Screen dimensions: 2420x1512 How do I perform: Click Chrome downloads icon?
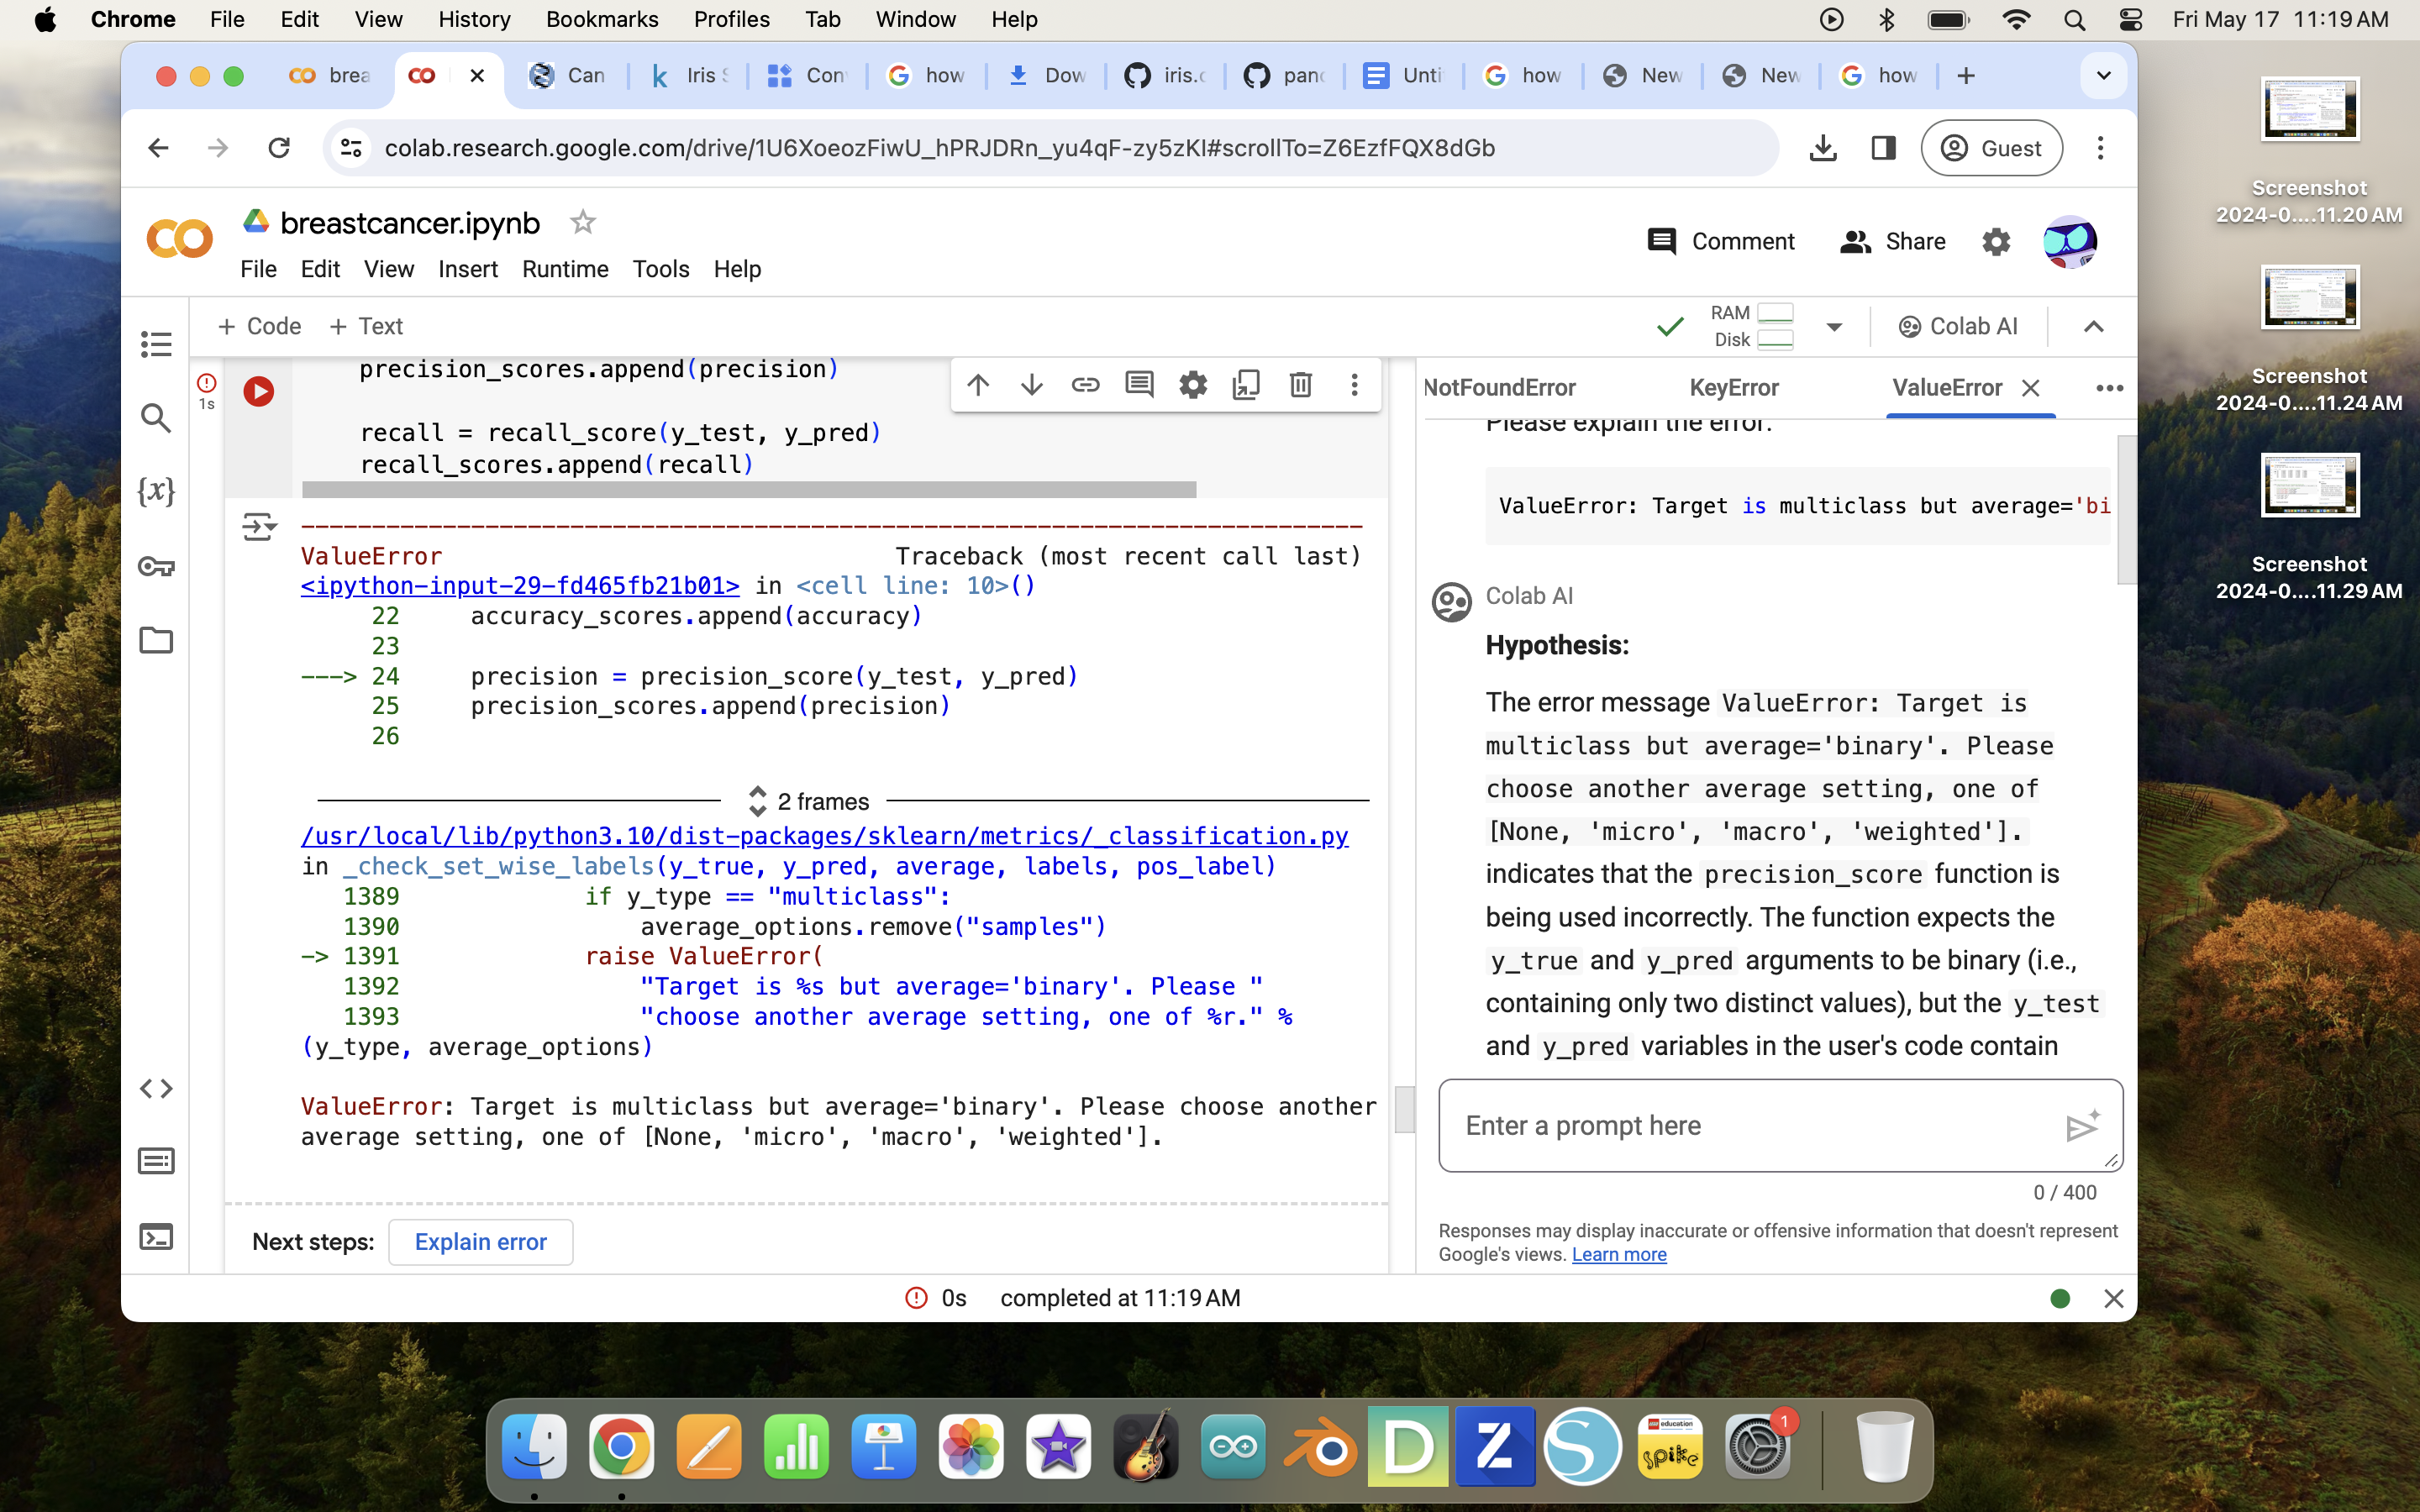point(1822,148)
